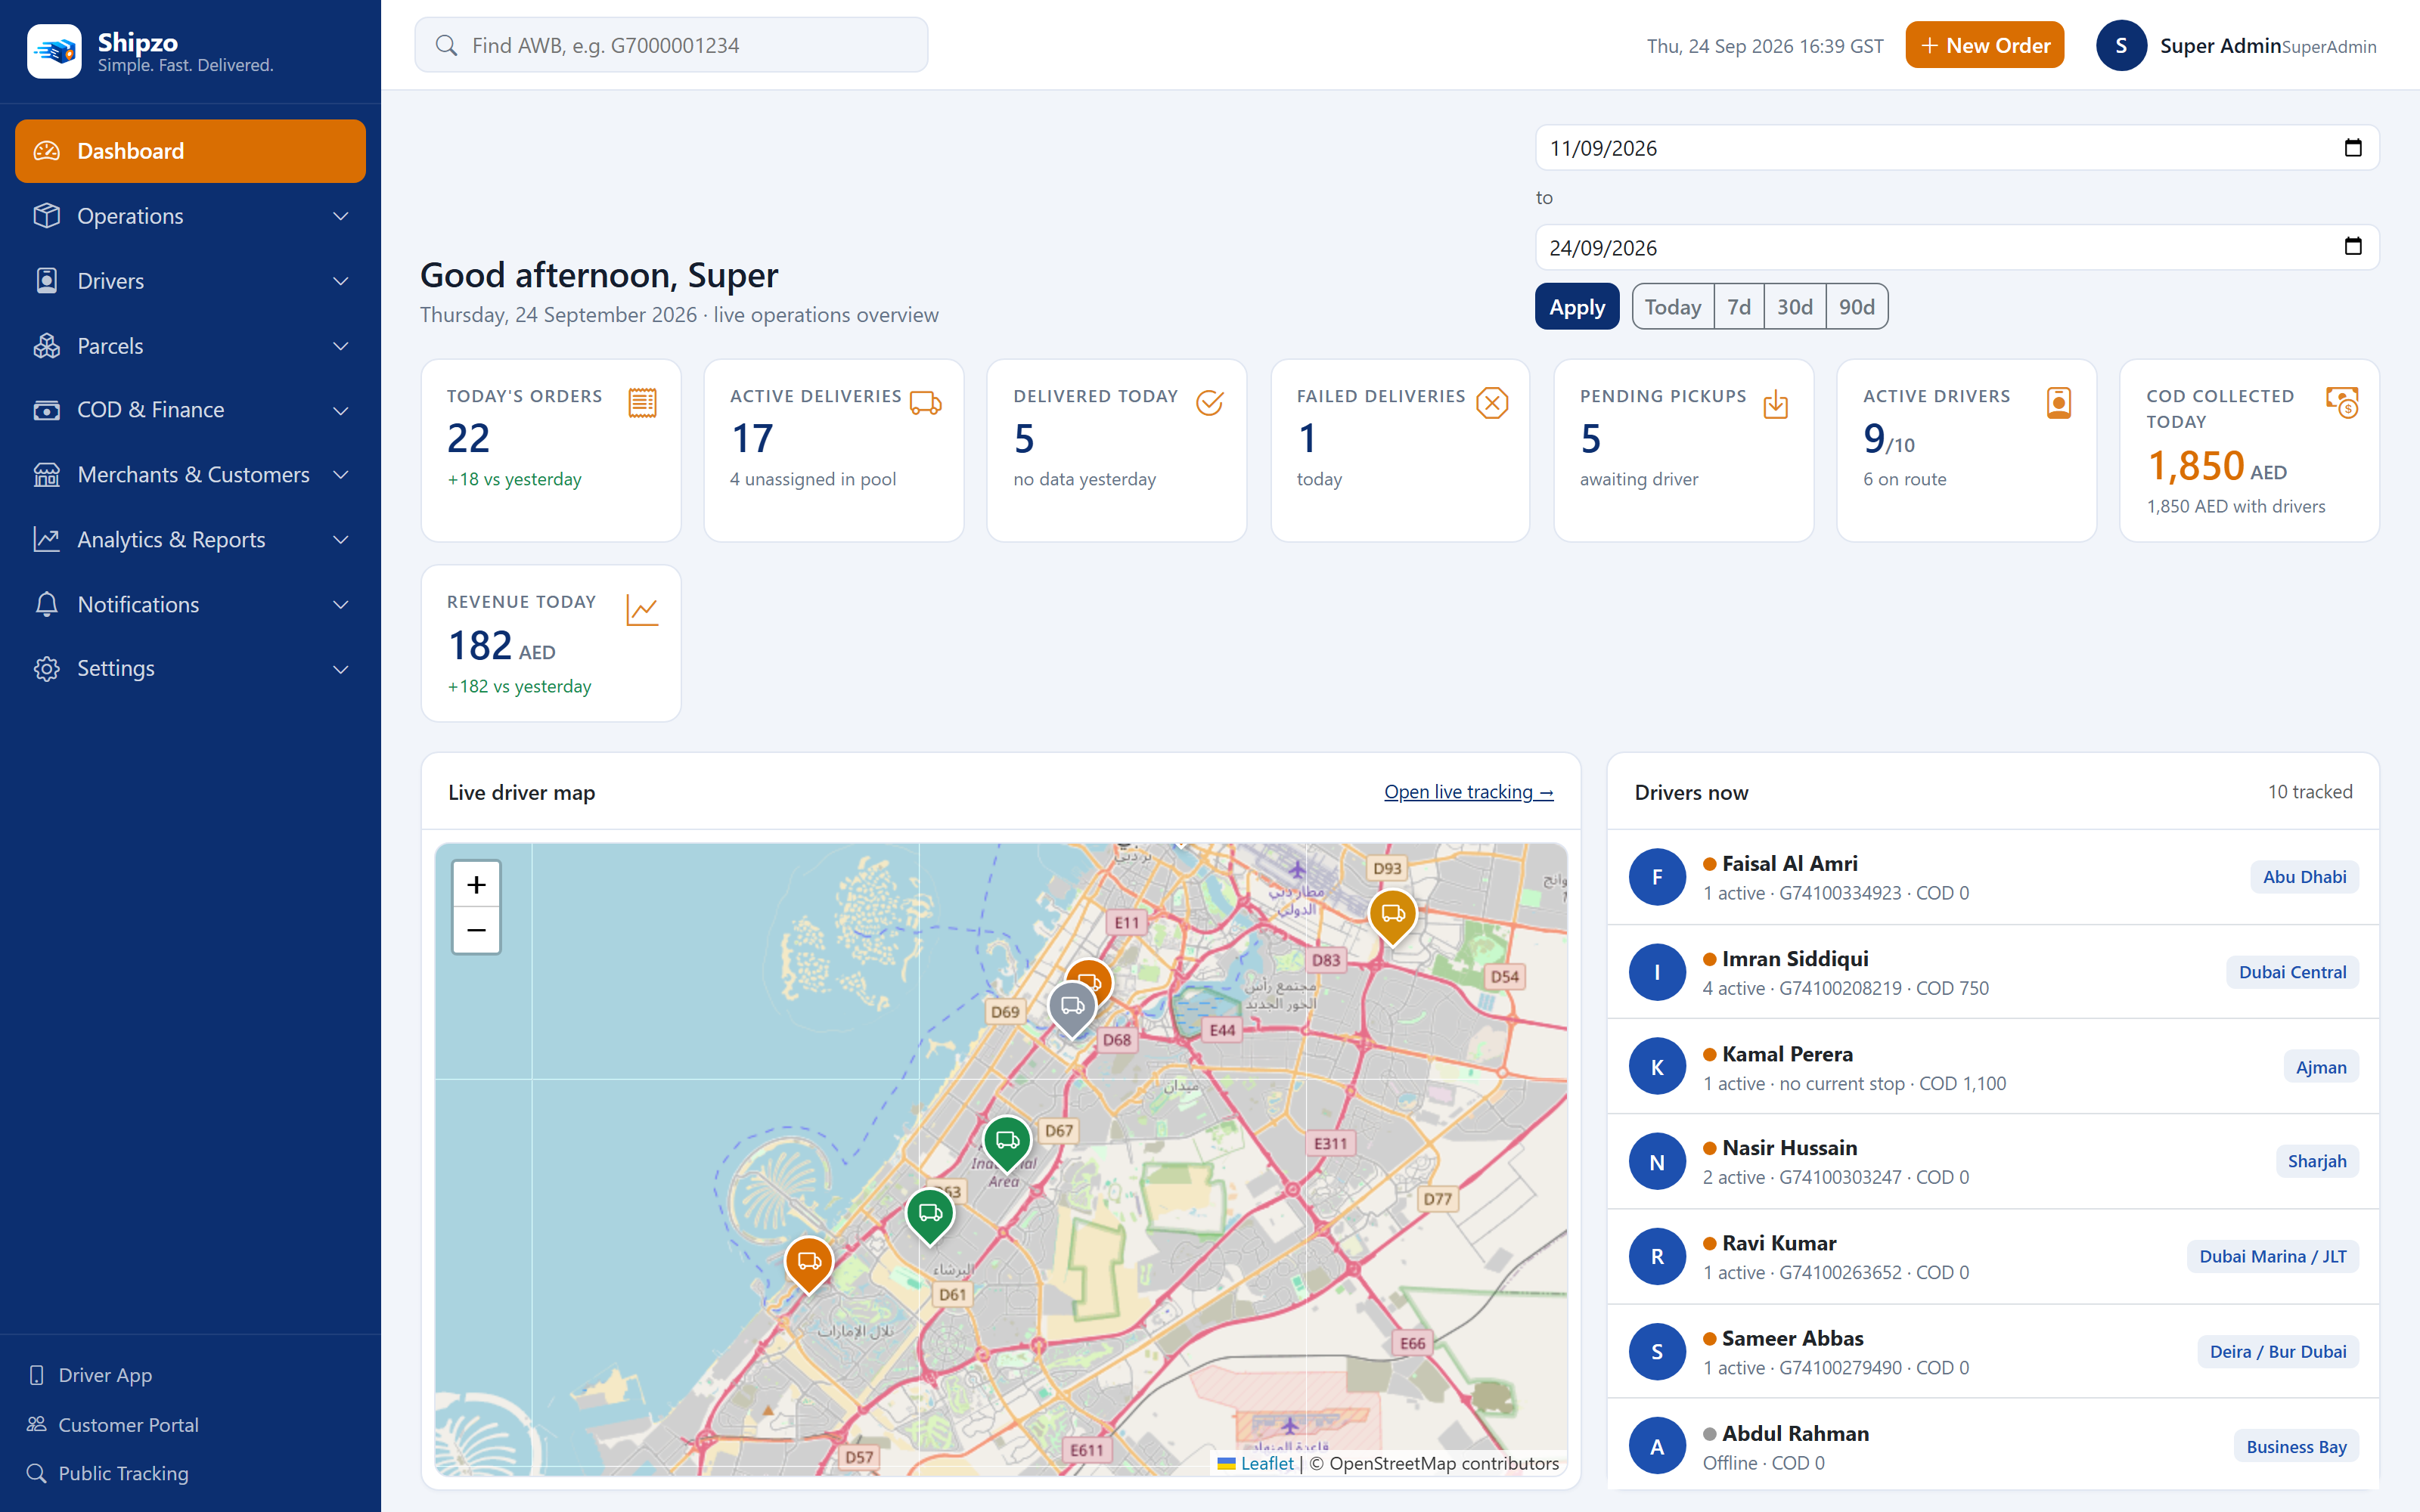Expand the Settings section
This screenshot has height=1512, width=2420.
pos(190,669)
